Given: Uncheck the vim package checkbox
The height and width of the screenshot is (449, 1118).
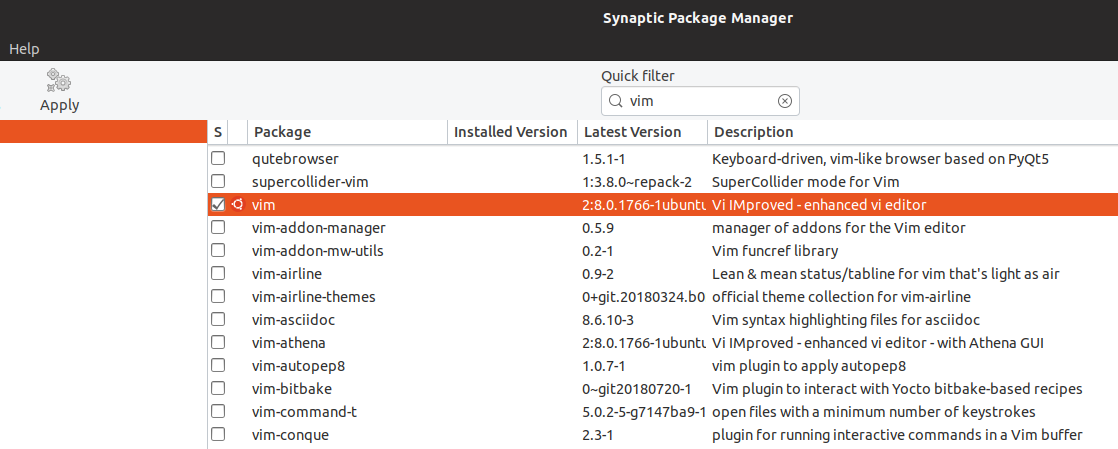Looking at the screenshot, I should (x=218, y=205).
